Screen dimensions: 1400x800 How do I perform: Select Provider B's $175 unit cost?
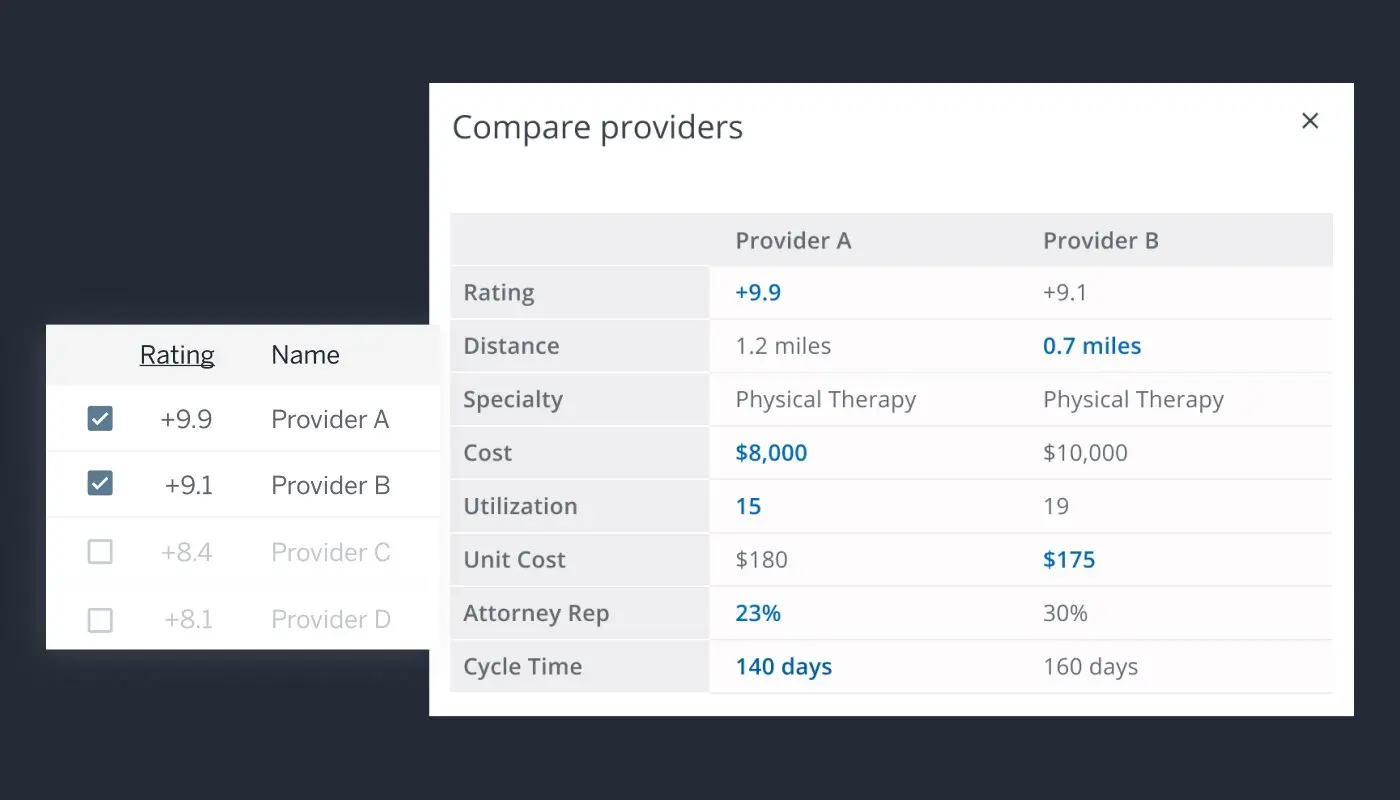[1069, 559]
